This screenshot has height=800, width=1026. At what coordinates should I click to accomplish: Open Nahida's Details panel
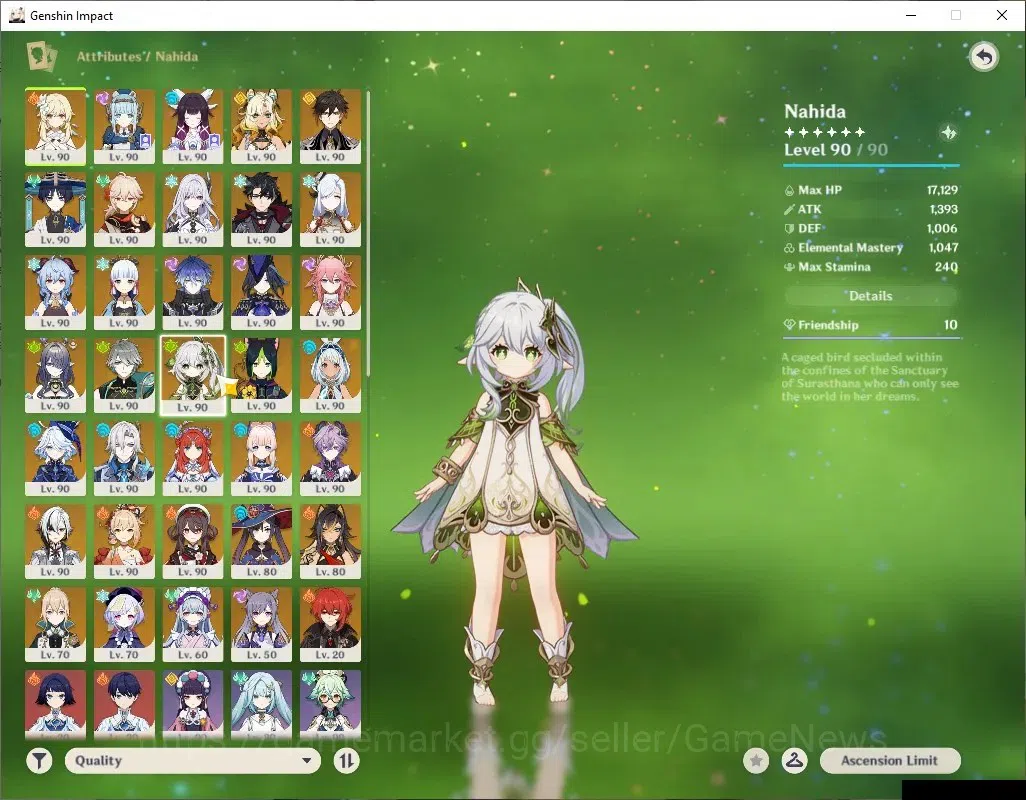pos(870,296)
